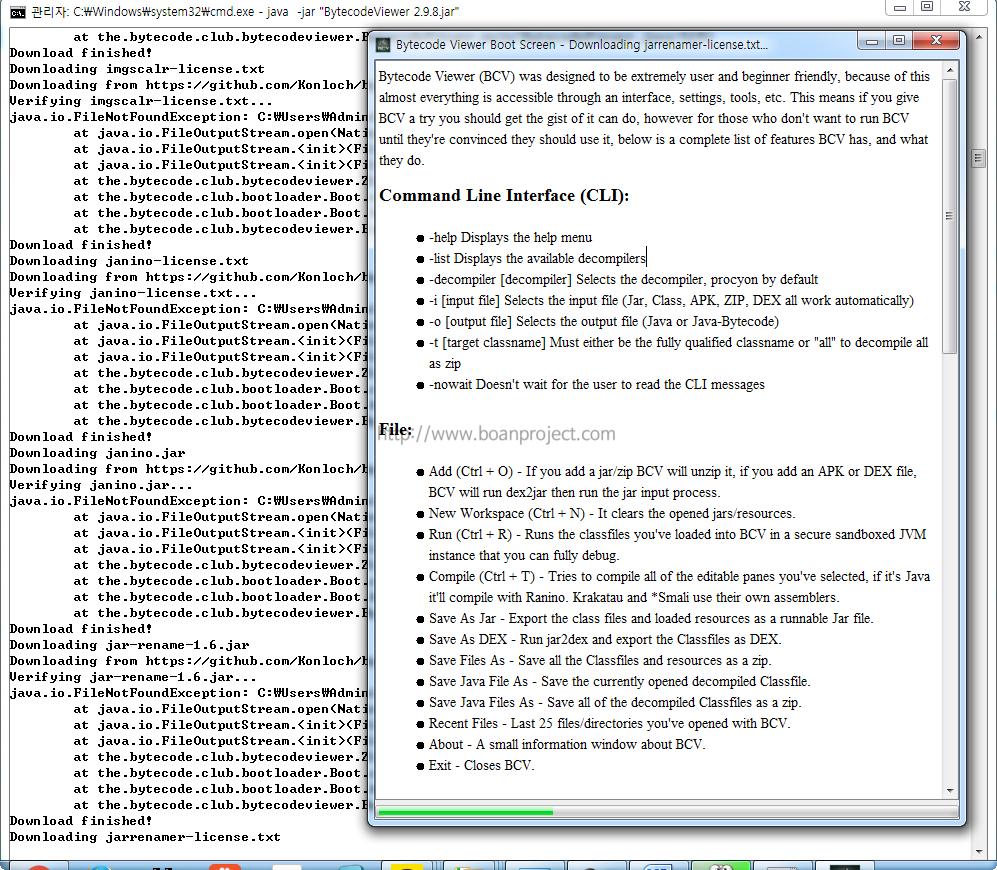Click 'Downloading jarrenamer-license.txt' in cmd window
Image resolution: width=997 pixels, height=870 pixels.
pos(145,837)
